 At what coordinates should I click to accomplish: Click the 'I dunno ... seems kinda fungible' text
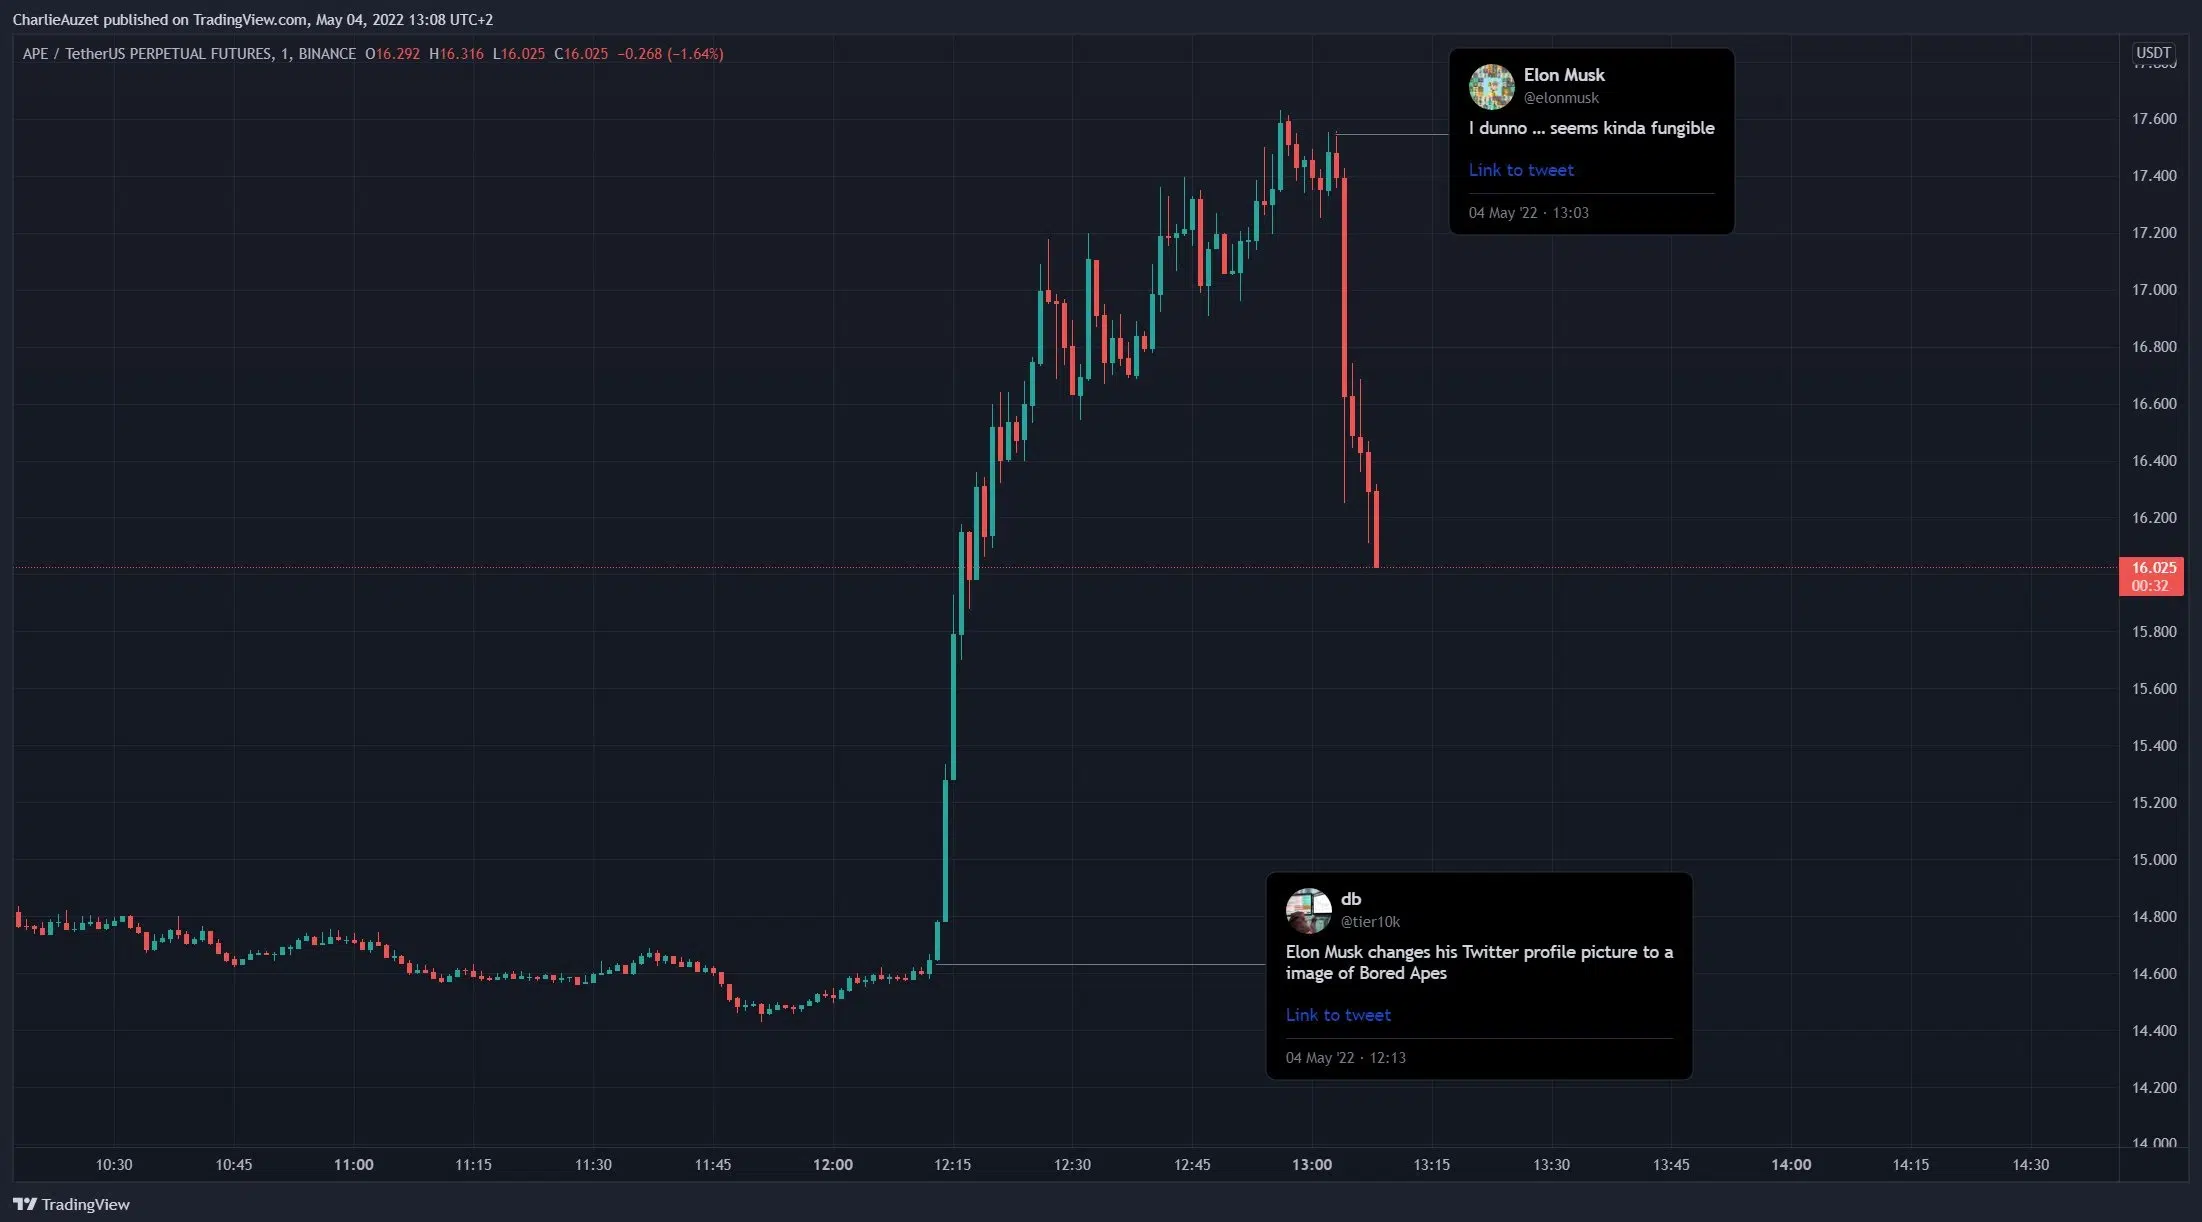coord(1590,128)
